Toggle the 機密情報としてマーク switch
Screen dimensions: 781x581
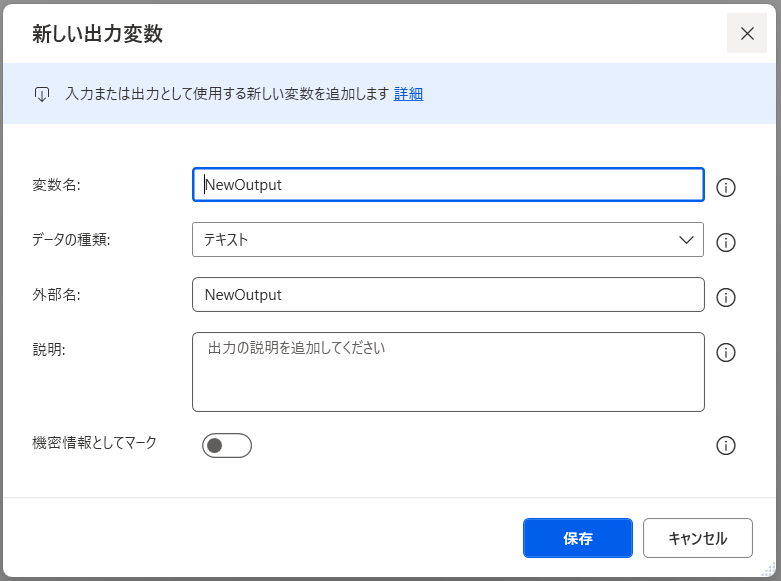227,446
